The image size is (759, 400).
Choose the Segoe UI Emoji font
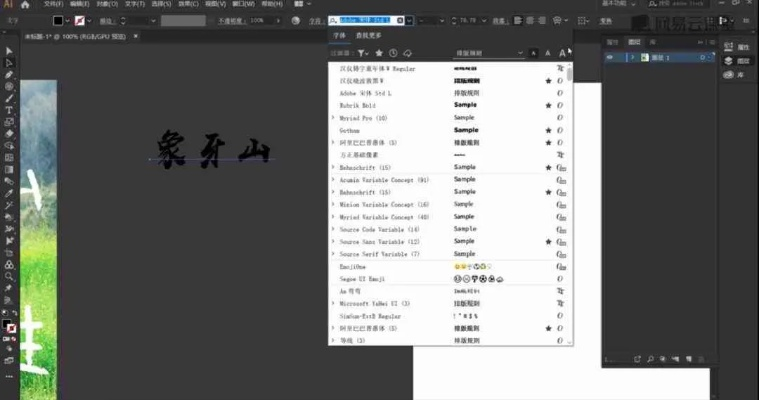pyautogui.click(x=366, y=278)
